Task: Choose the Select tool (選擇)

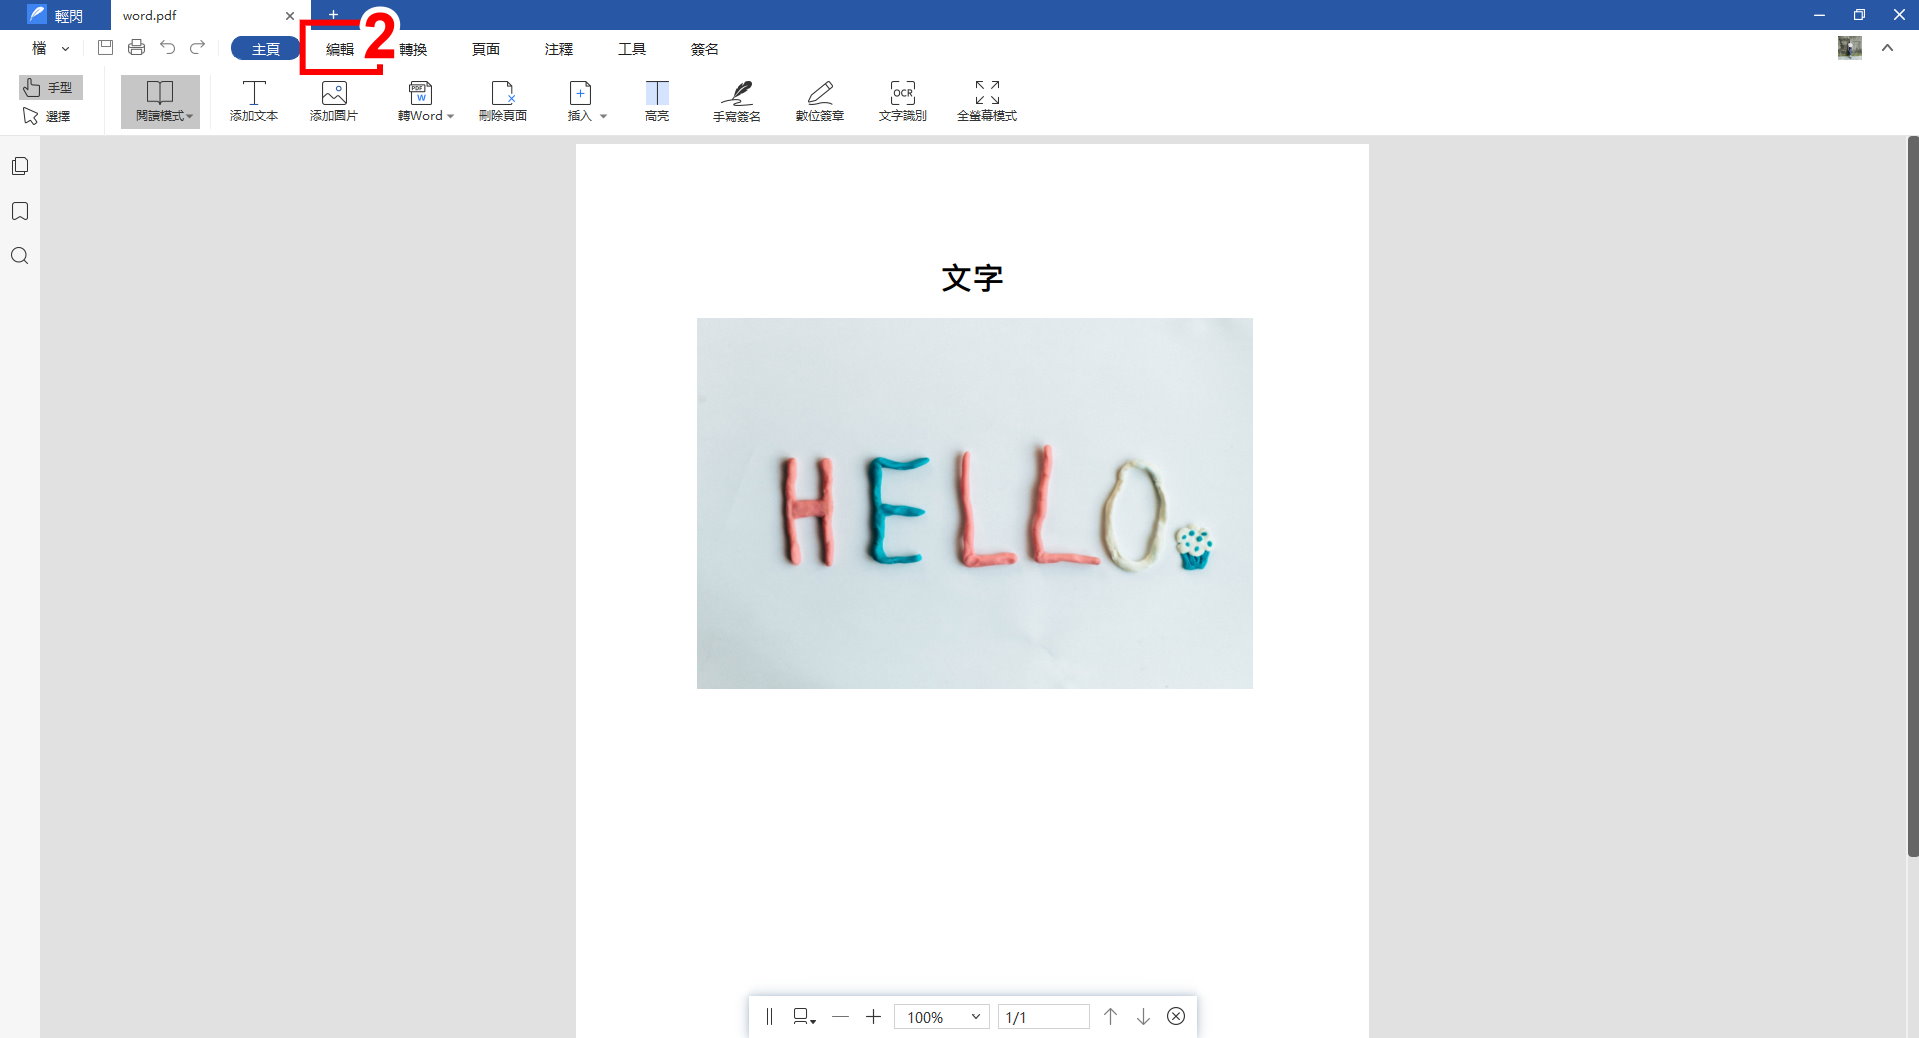Action: [47, 116]
